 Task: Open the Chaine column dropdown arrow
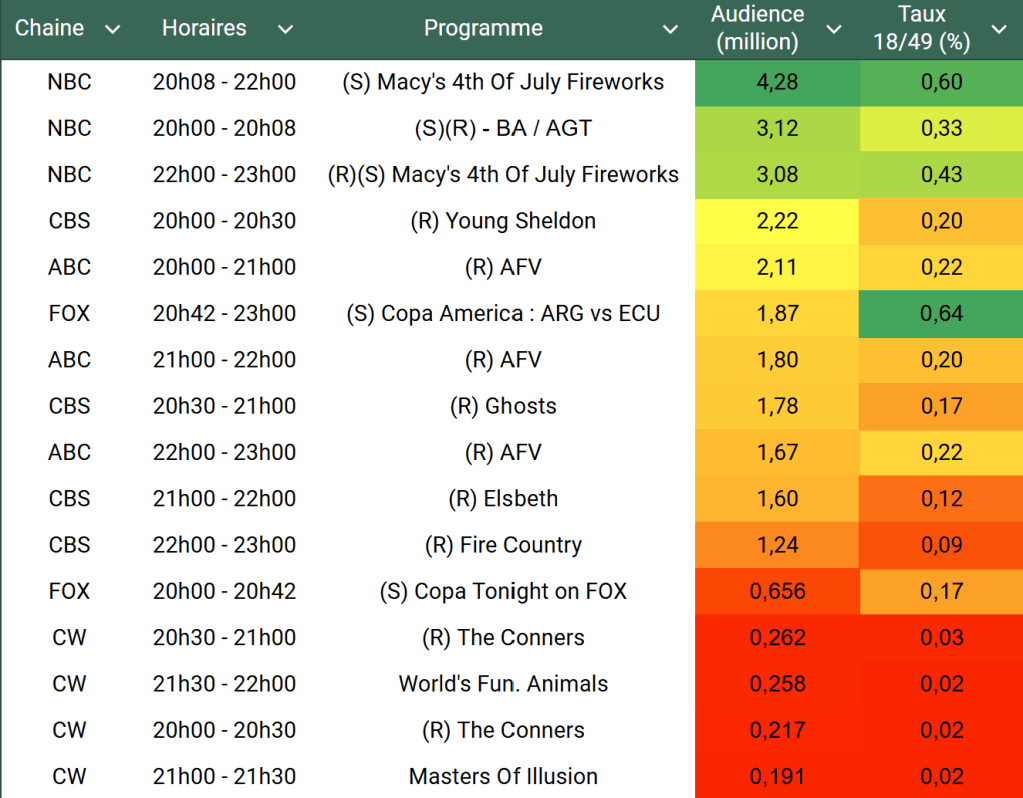pyautogui.click(x=113, y=29)
